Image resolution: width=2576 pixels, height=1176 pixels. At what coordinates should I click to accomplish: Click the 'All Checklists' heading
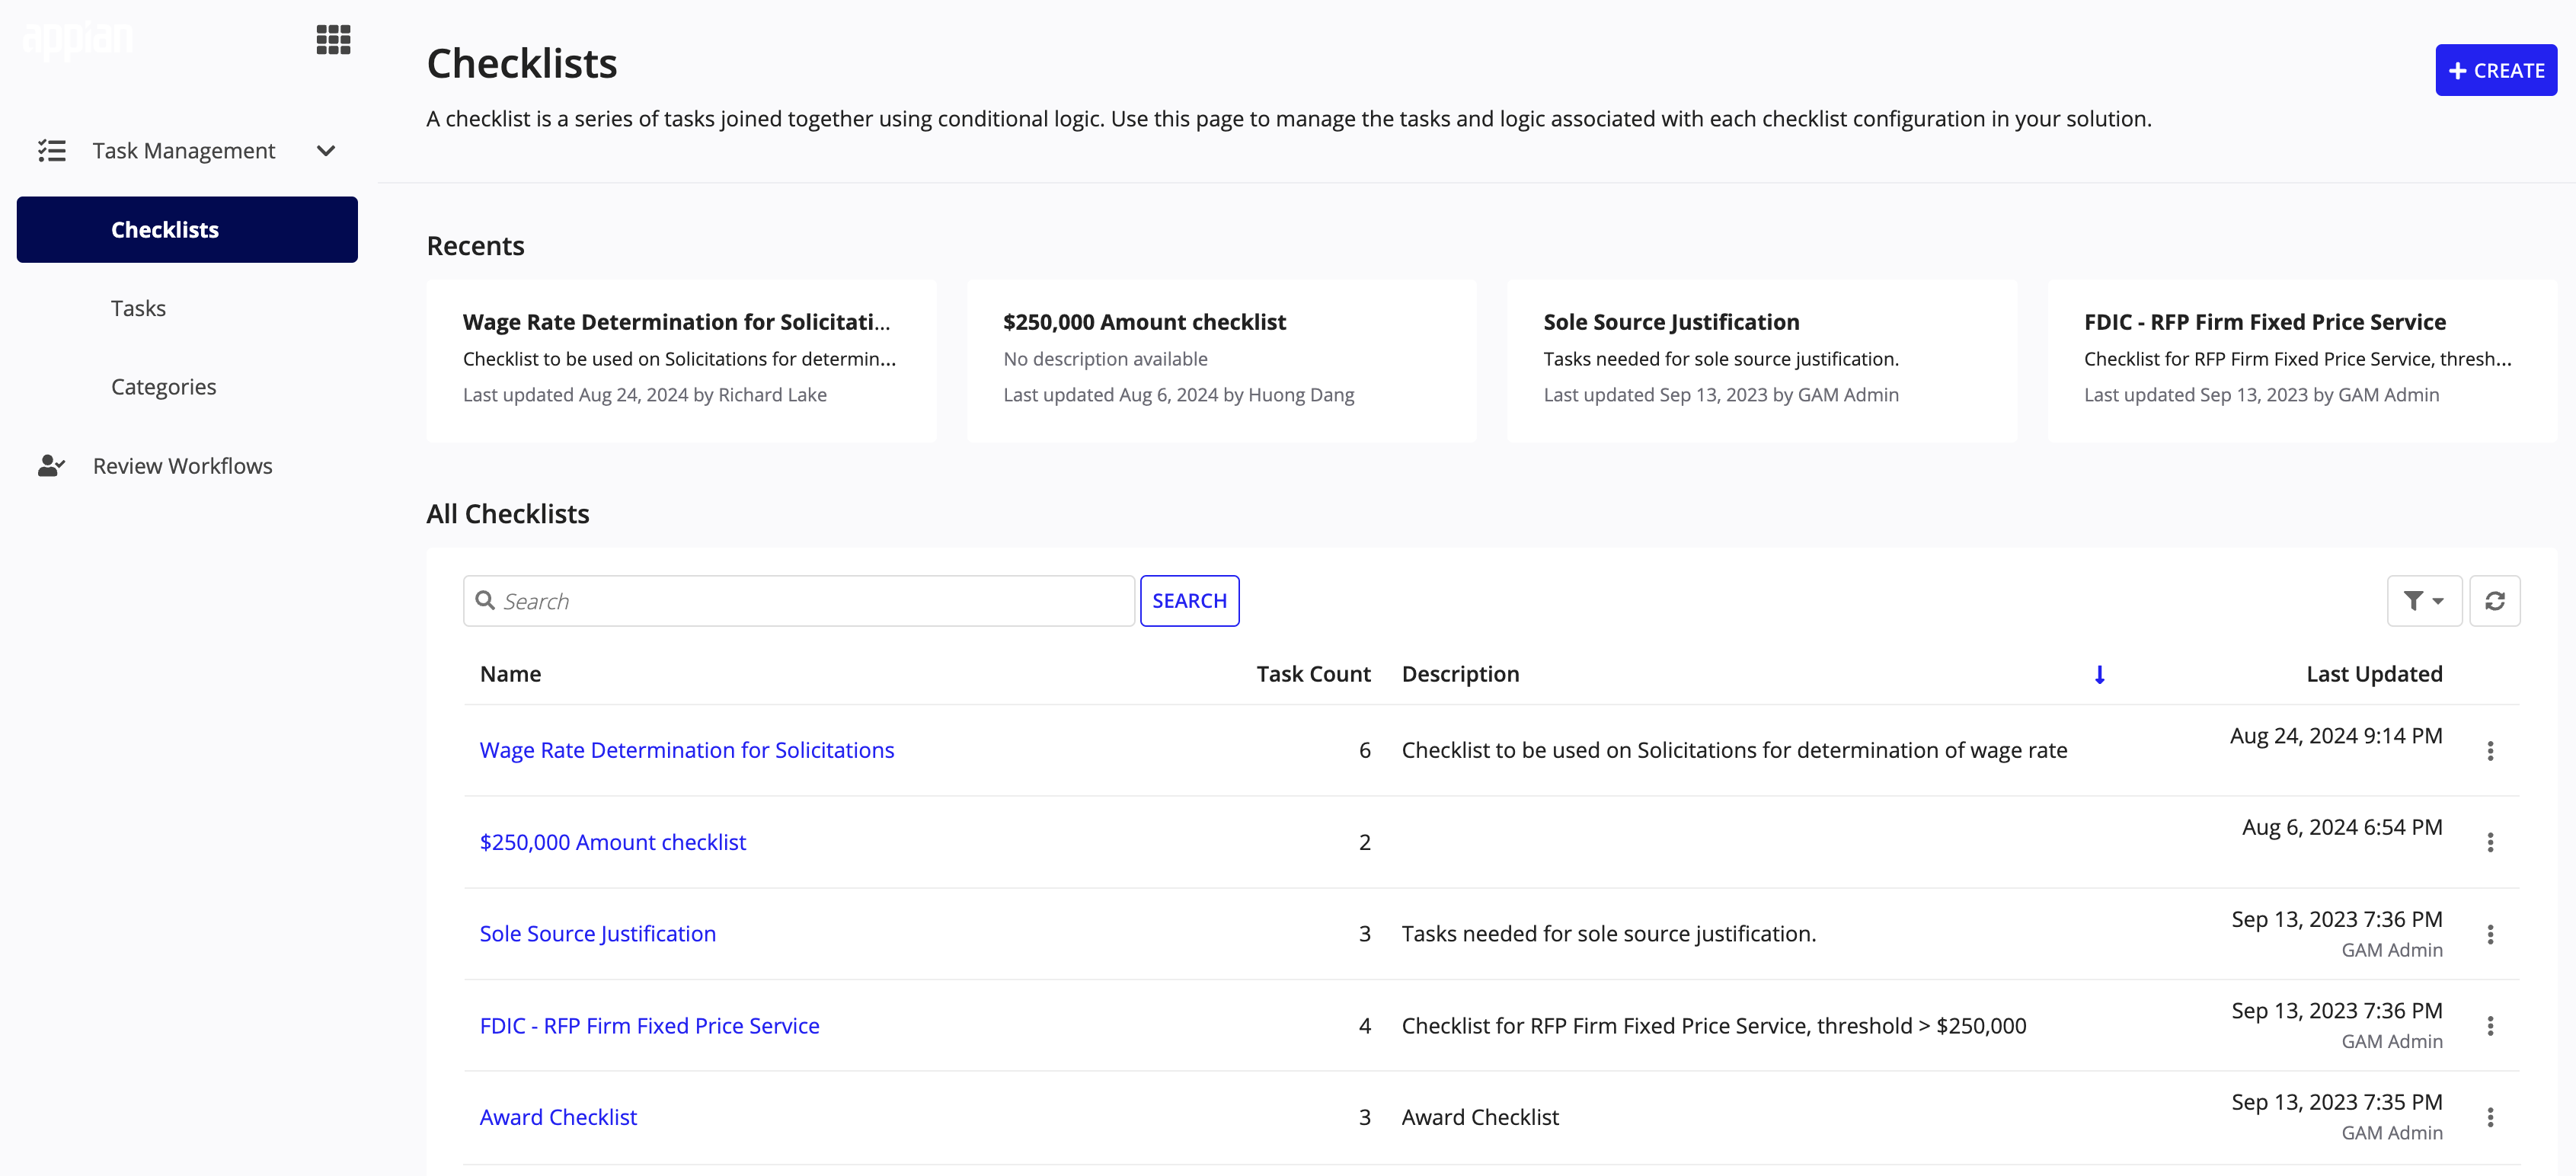tap(508, 514)
